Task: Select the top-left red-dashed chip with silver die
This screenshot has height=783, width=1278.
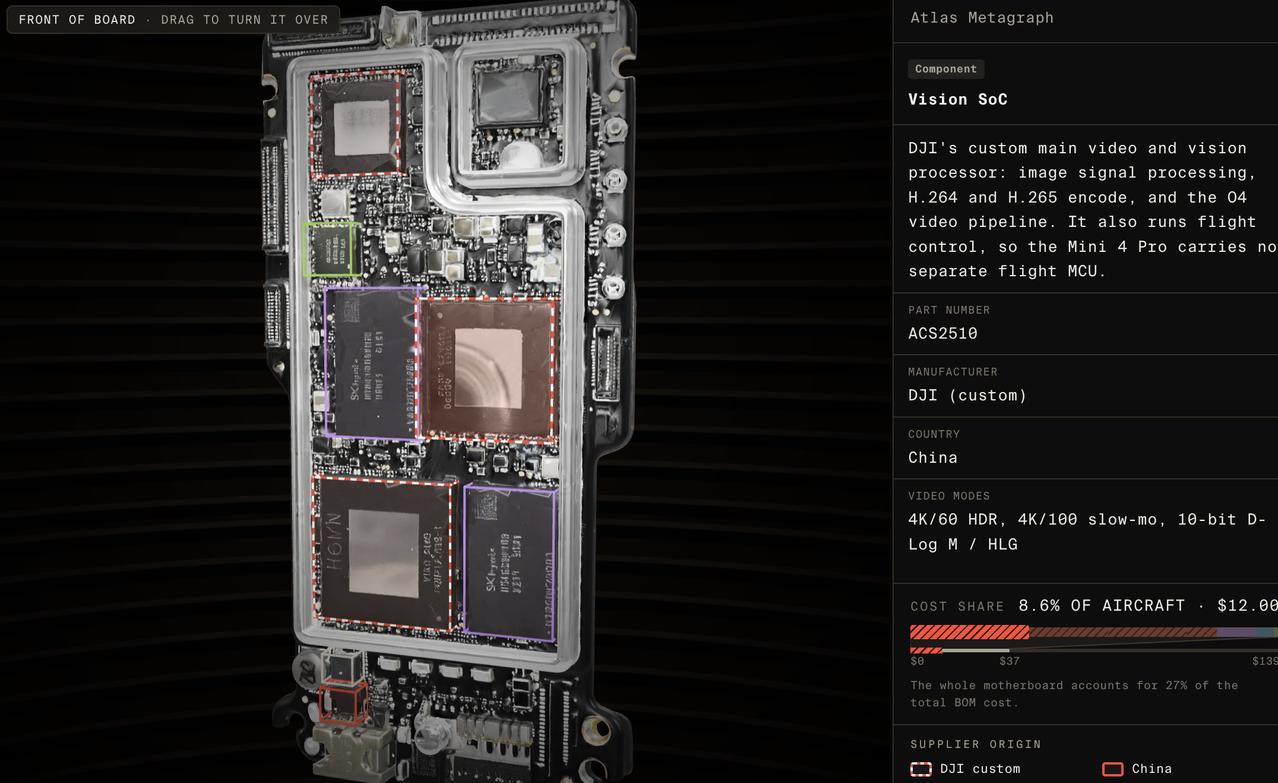Action: pyautogui.click(x=358, y=125)
